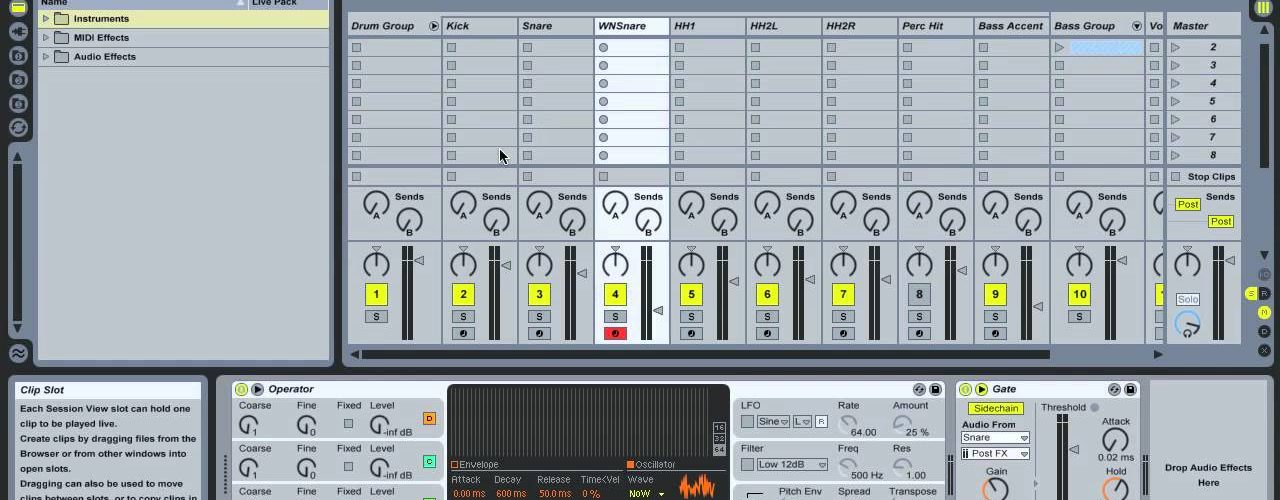Play the Operator device preview button
1280x500 pixels.
tap(257, 389)
